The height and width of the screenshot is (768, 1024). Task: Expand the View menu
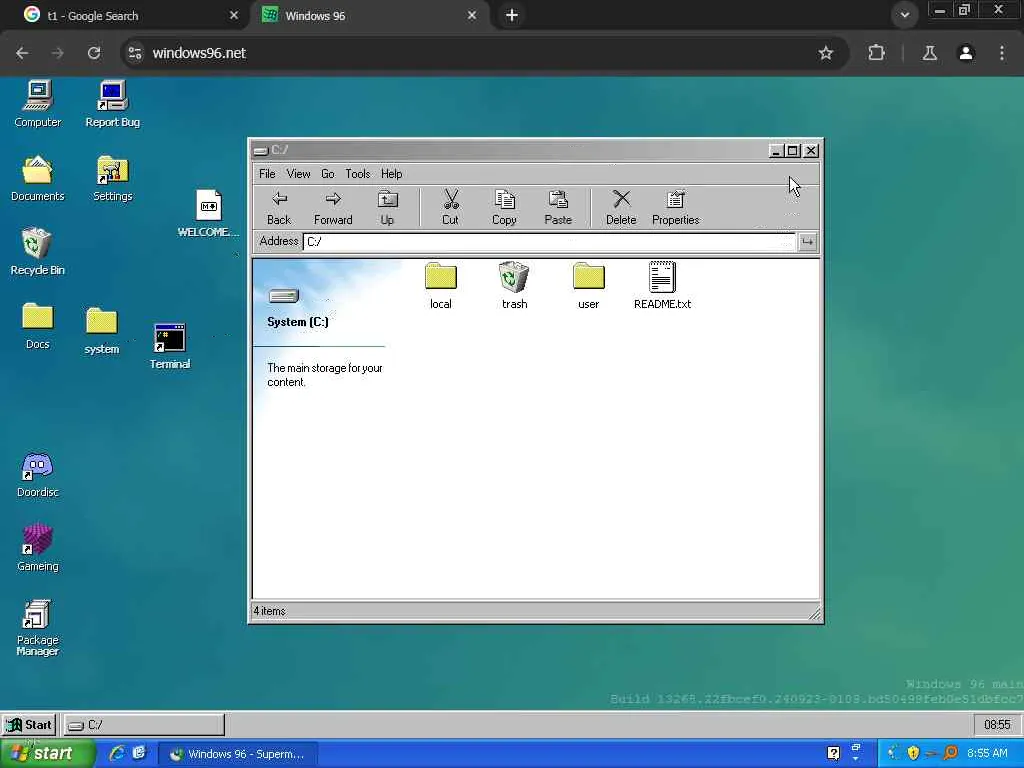click(298, 174)
